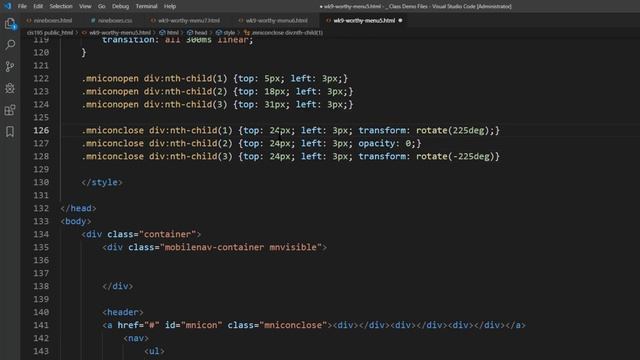Click the .mniconclose selector on line 127
The image size is (640, 360).
[x=113, y=144]
